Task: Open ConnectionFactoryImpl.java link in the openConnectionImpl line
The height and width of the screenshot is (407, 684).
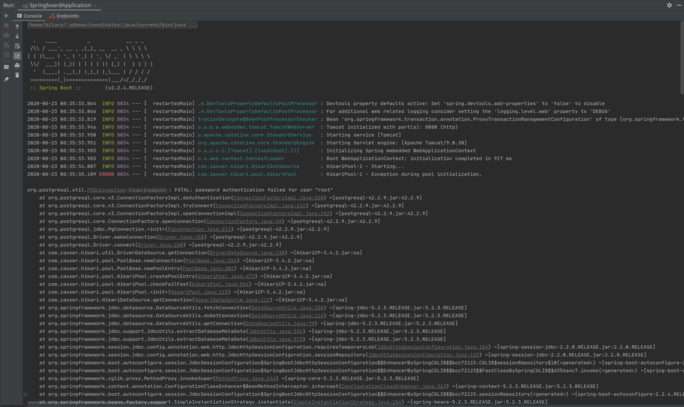Action: tap(285, 214)
